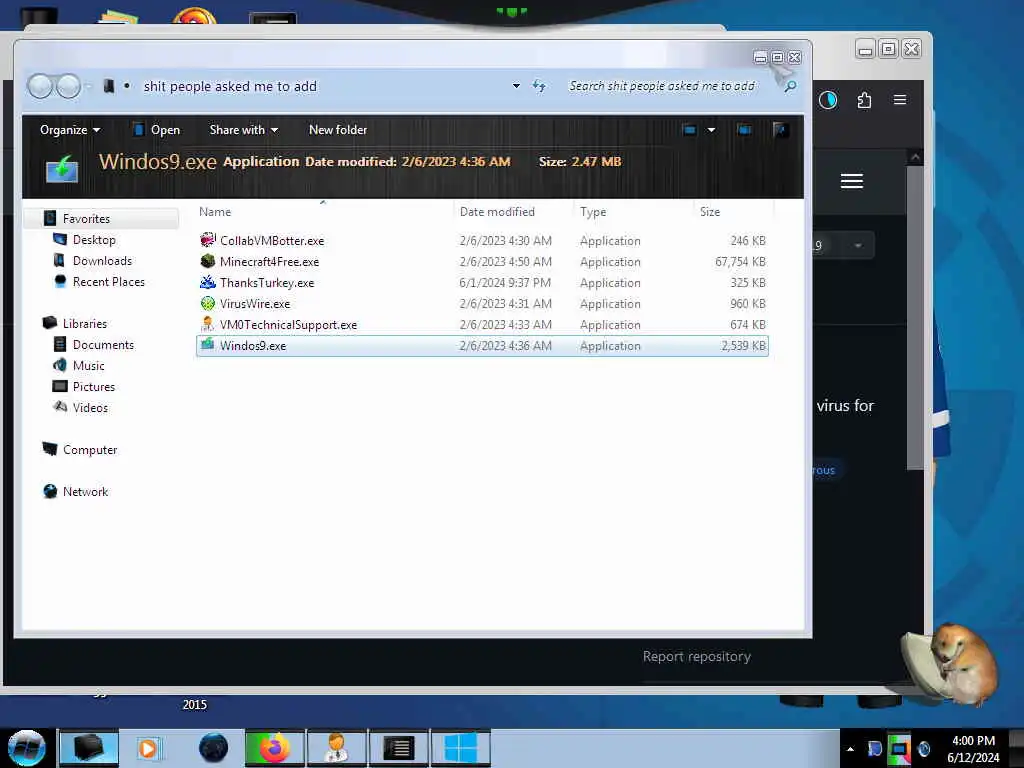Open the browser hamburger menu in toolbar
The height and width of the screenshot is (768, 1024).
(x=900, y=100)
